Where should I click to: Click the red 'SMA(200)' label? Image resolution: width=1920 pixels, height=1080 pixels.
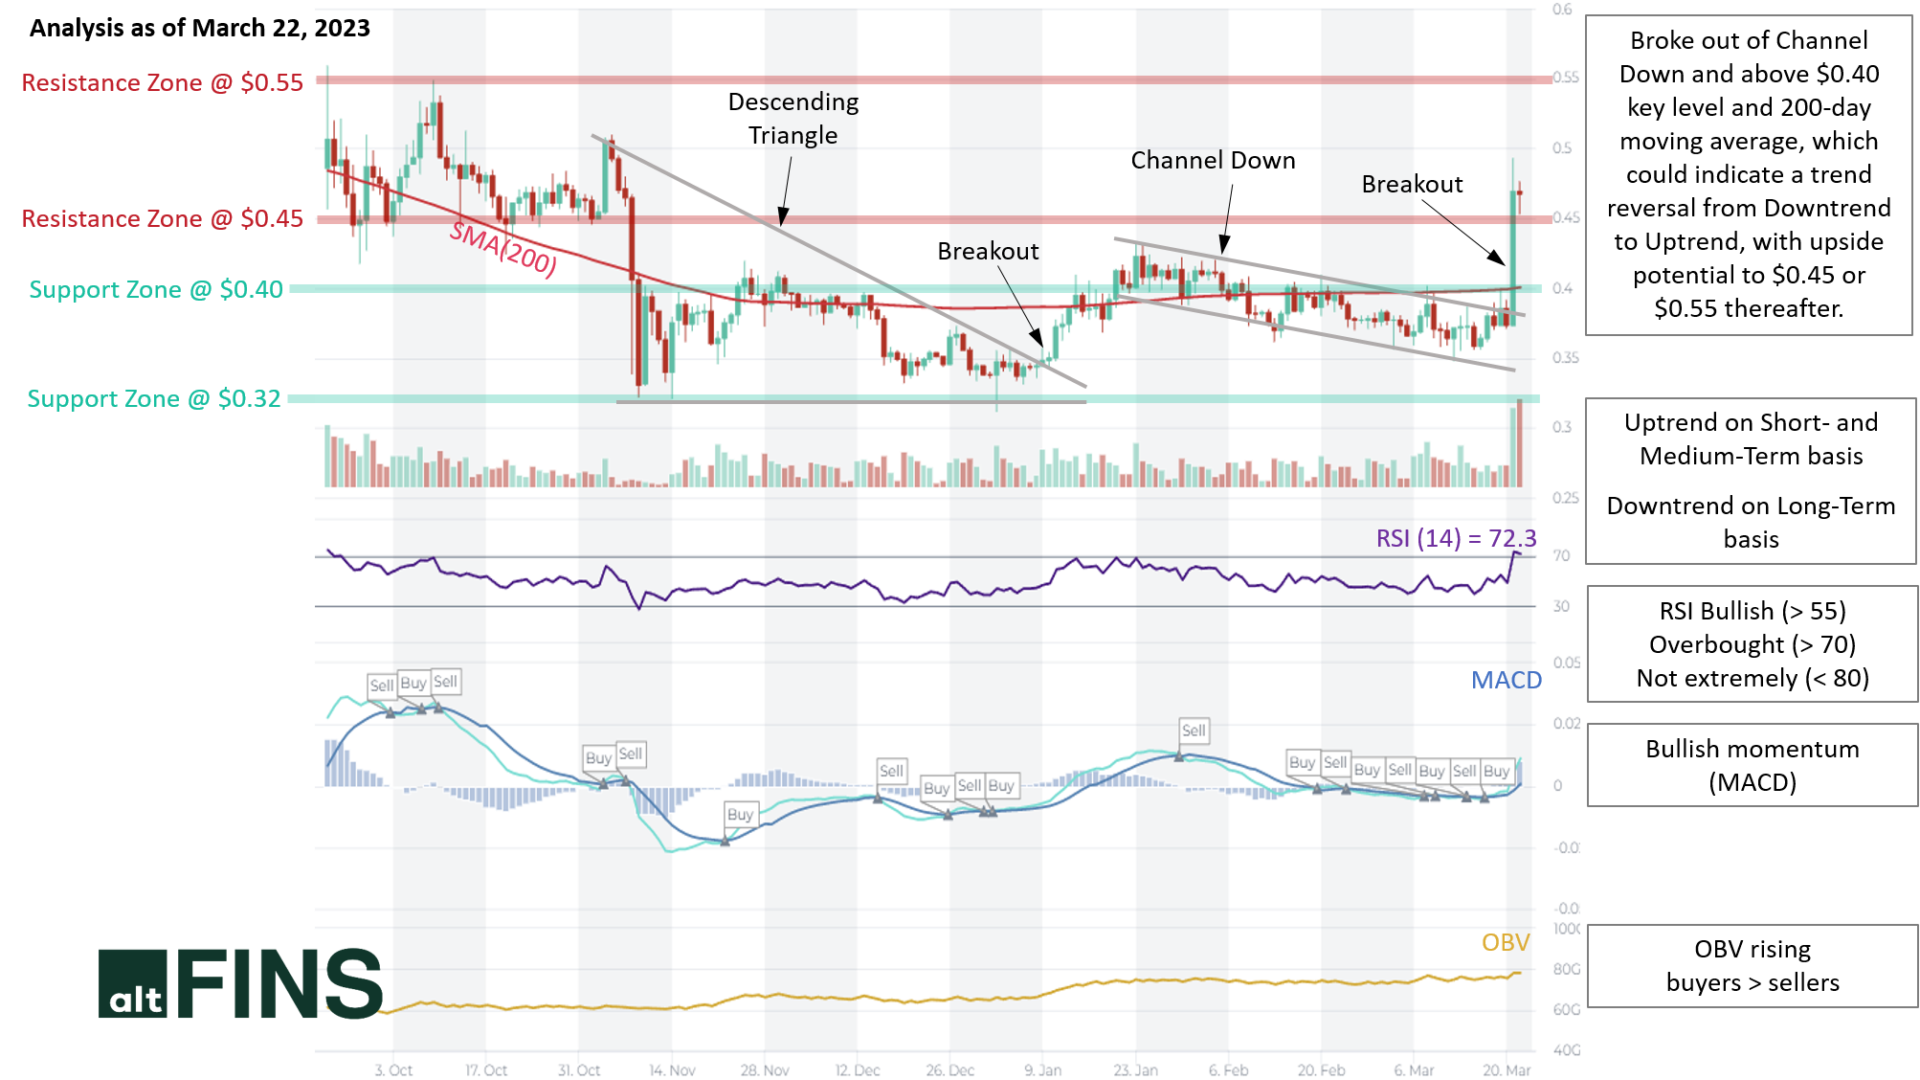[503, 248]
